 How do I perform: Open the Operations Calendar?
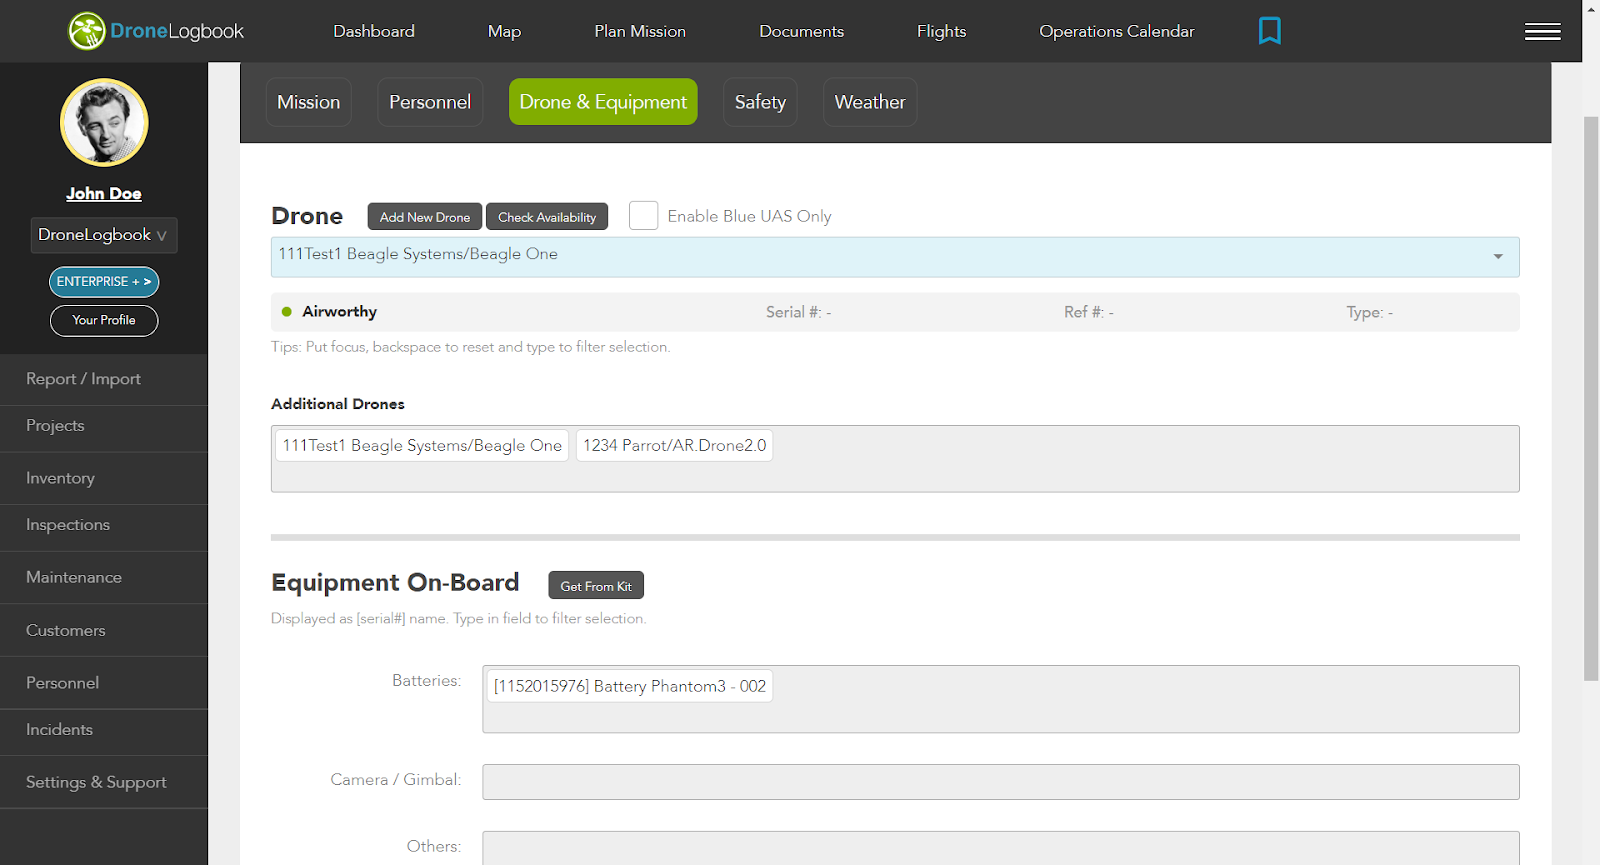click(1116, 31)
